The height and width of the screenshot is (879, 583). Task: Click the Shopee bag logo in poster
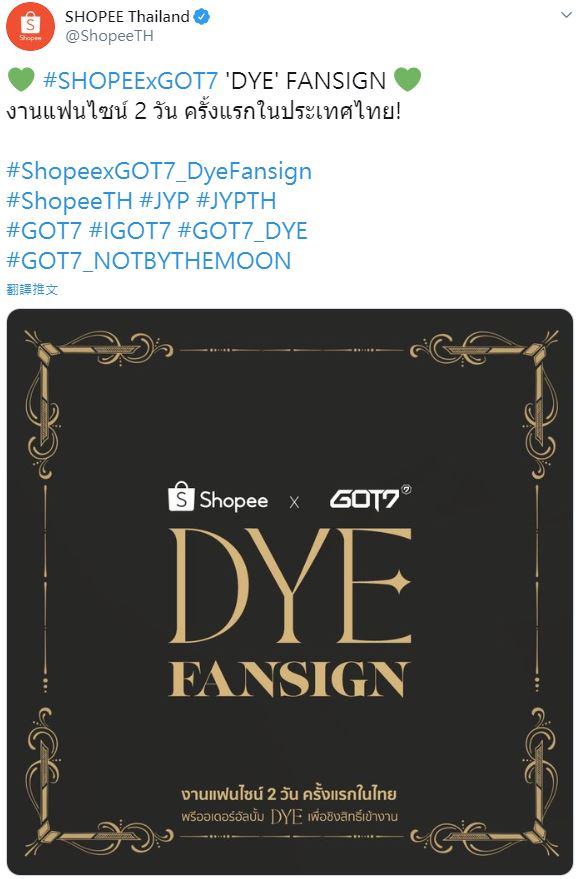pos(181,496)
